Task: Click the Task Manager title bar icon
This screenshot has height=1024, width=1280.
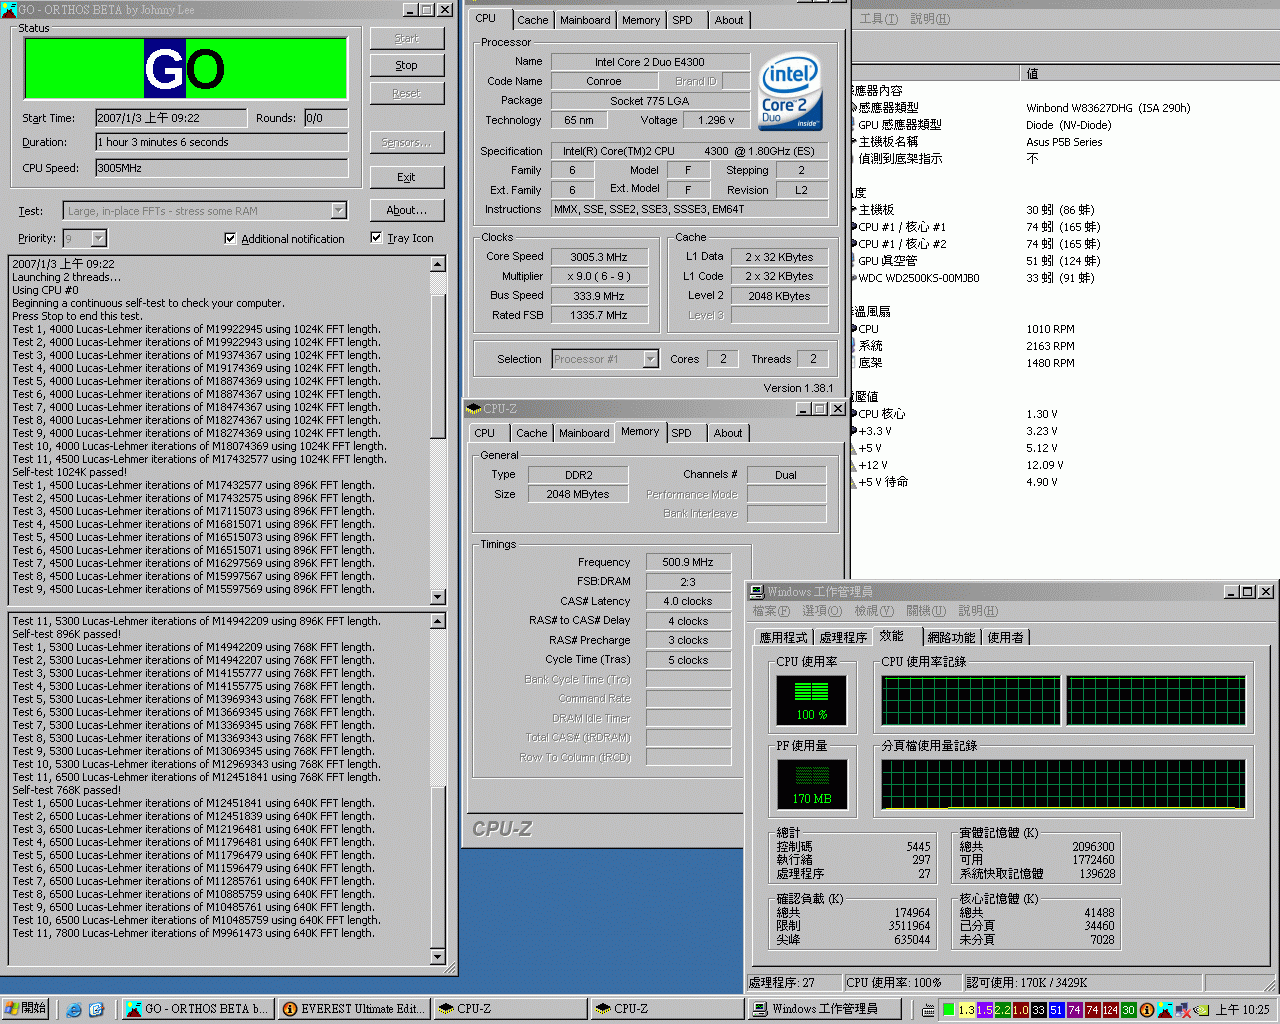Action: point(757,592)
